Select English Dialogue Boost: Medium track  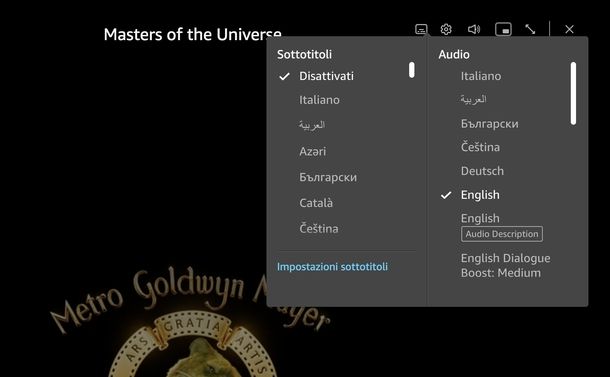(505, 265)
